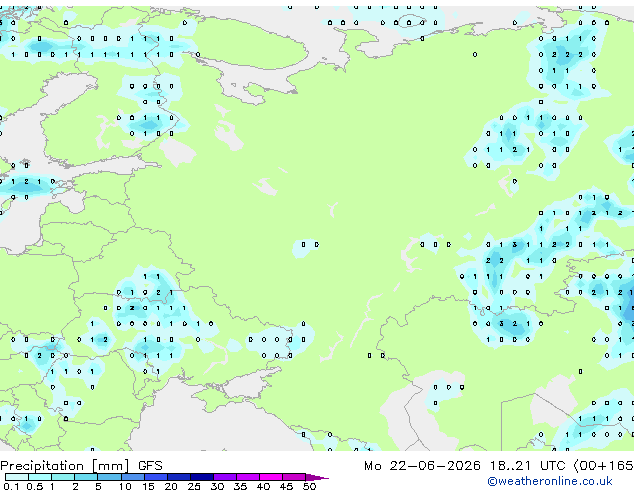Click the 40–45 mm legend color swatch

271,477
